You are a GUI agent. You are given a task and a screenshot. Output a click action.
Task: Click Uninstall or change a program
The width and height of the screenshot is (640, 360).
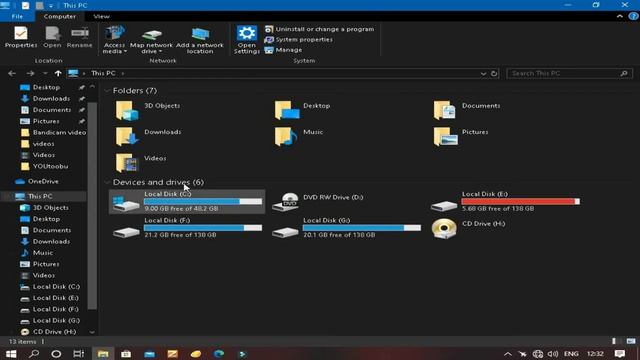(319, 29)
